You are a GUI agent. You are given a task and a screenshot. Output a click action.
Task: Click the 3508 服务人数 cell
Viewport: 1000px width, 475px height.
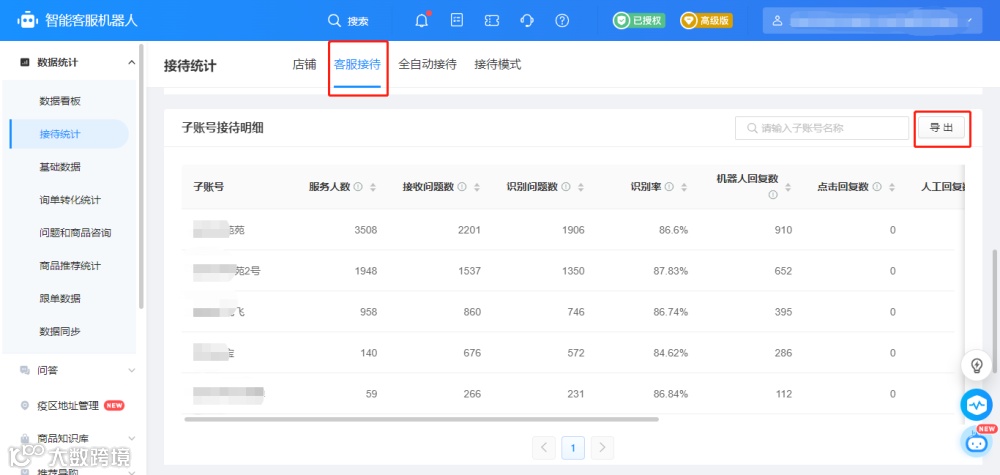pyautogui.click(x=365, y=230)
